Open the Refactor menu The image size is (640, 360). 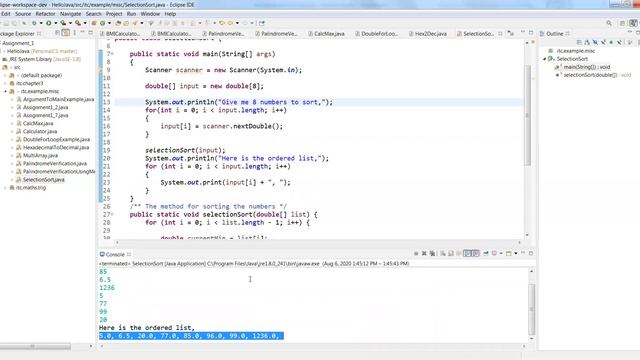(x=45, y=14)
